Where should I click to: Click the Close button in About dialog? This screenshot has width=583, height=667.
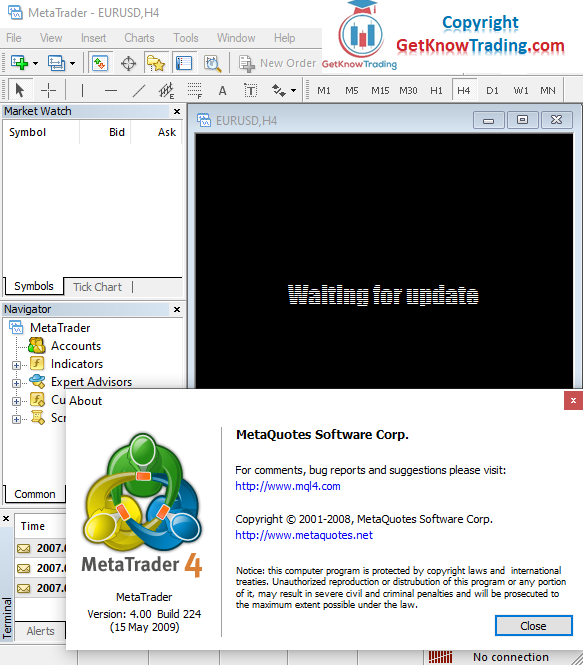534,626
